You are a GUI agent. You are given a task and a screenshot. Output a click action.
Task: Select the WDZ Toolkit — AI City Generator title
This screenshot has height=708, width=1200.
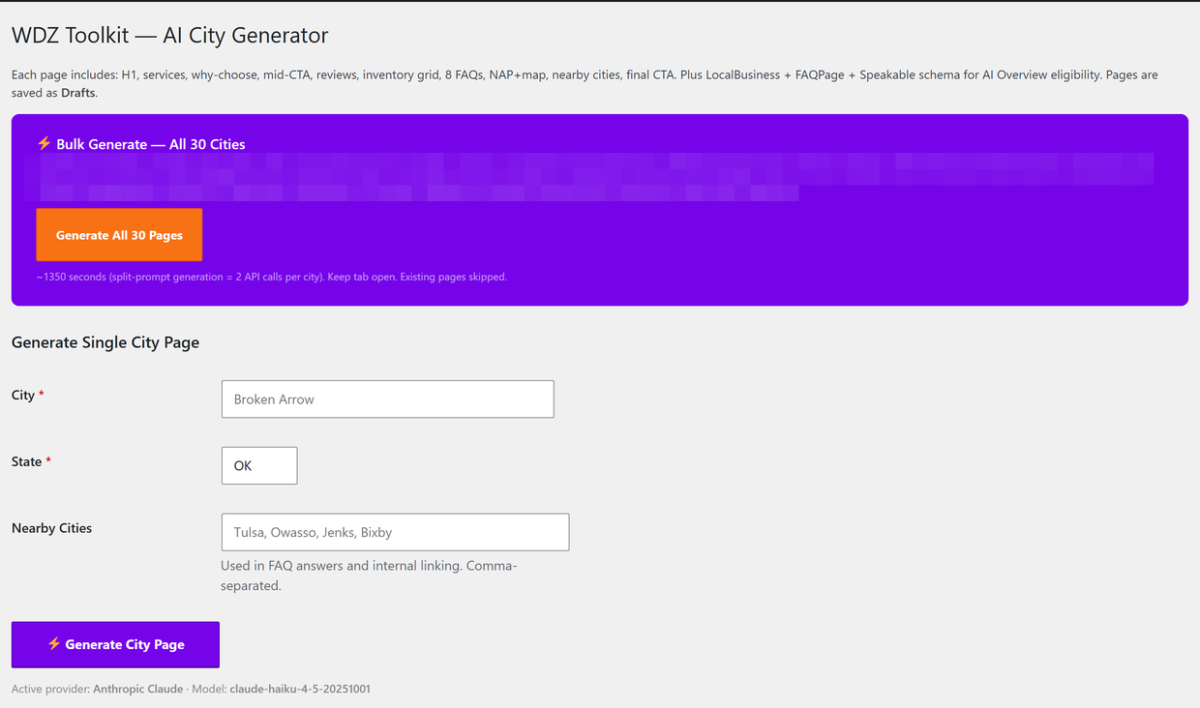[170, 35]
